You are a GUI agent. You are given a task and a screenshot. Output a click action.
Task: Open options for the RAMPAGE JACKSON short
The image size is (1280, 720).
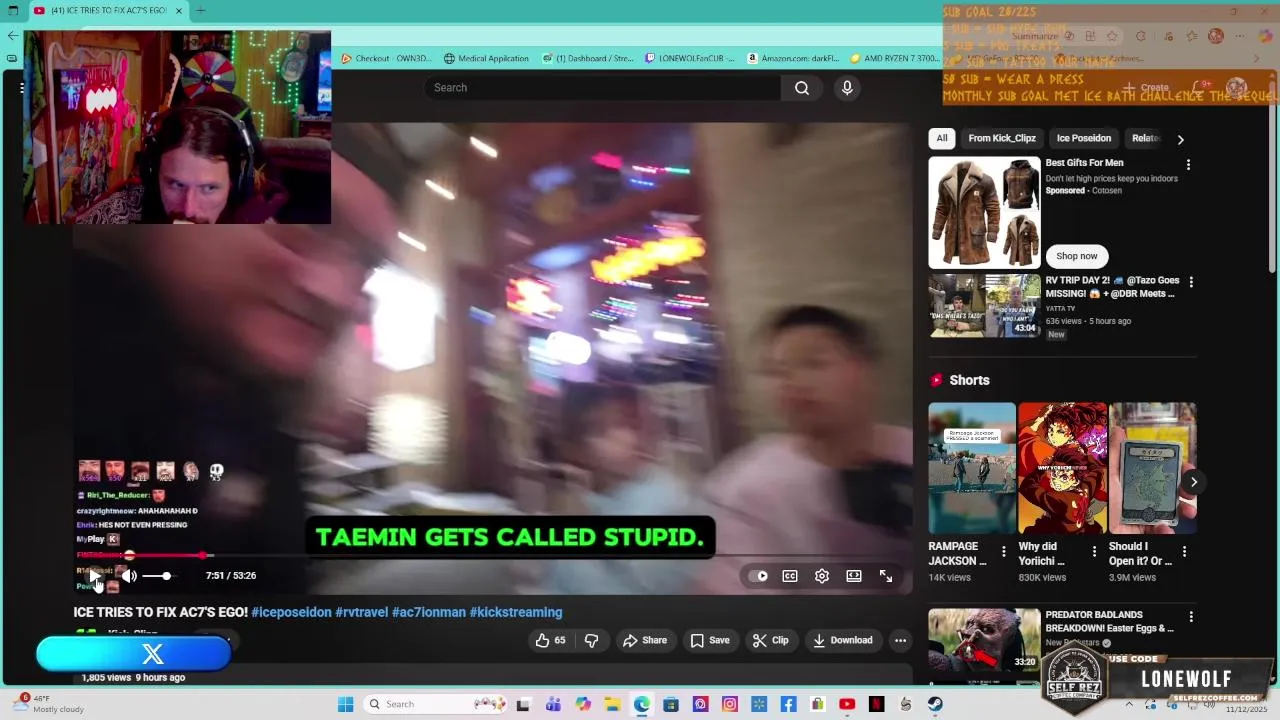click(1003, 552)
